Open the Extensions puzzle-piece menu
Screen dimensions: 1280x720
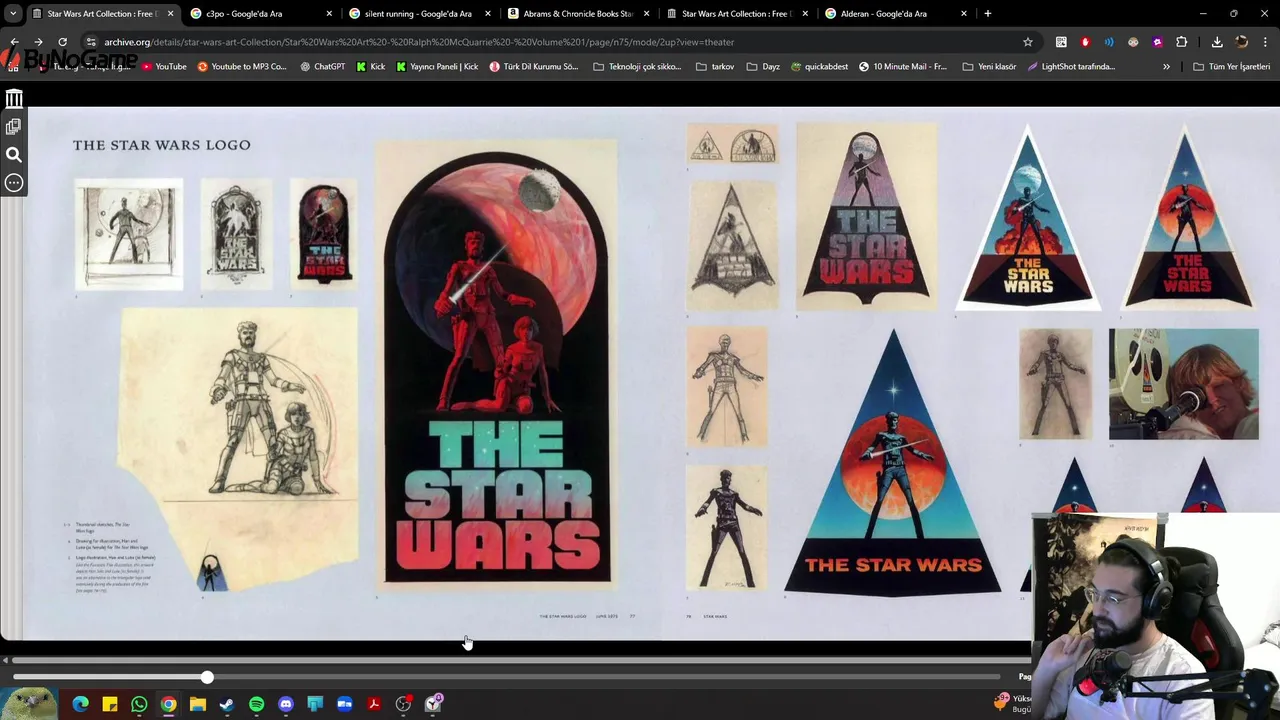[1182, 42]
